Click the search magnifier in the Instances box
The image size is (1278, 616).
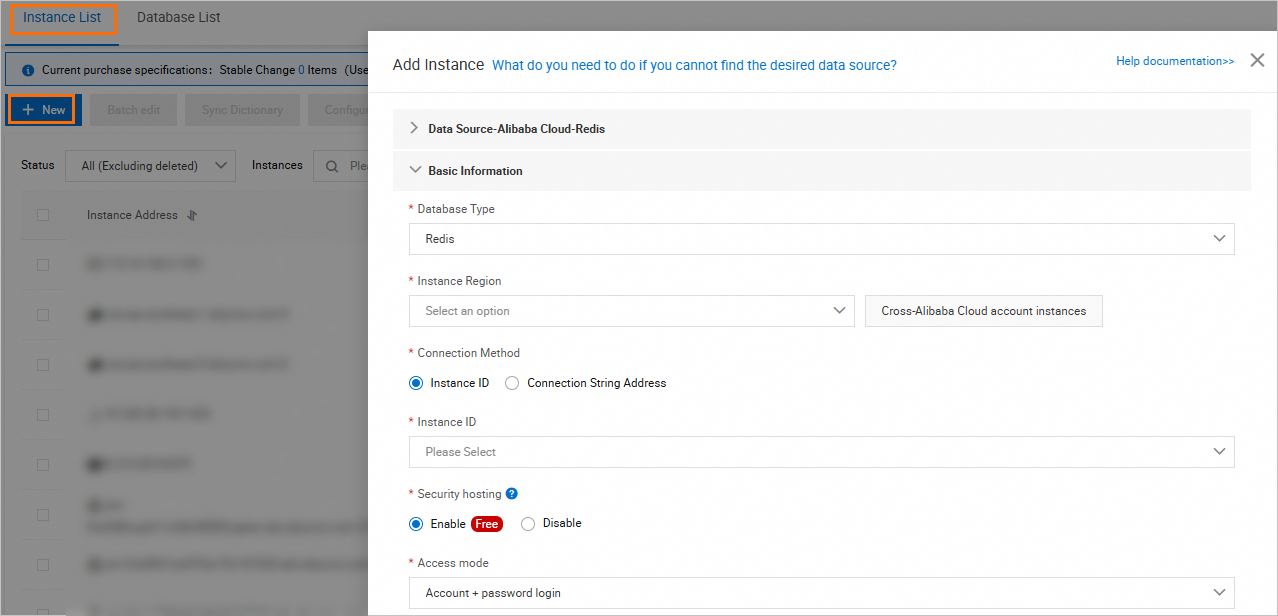tap(331, 165)
